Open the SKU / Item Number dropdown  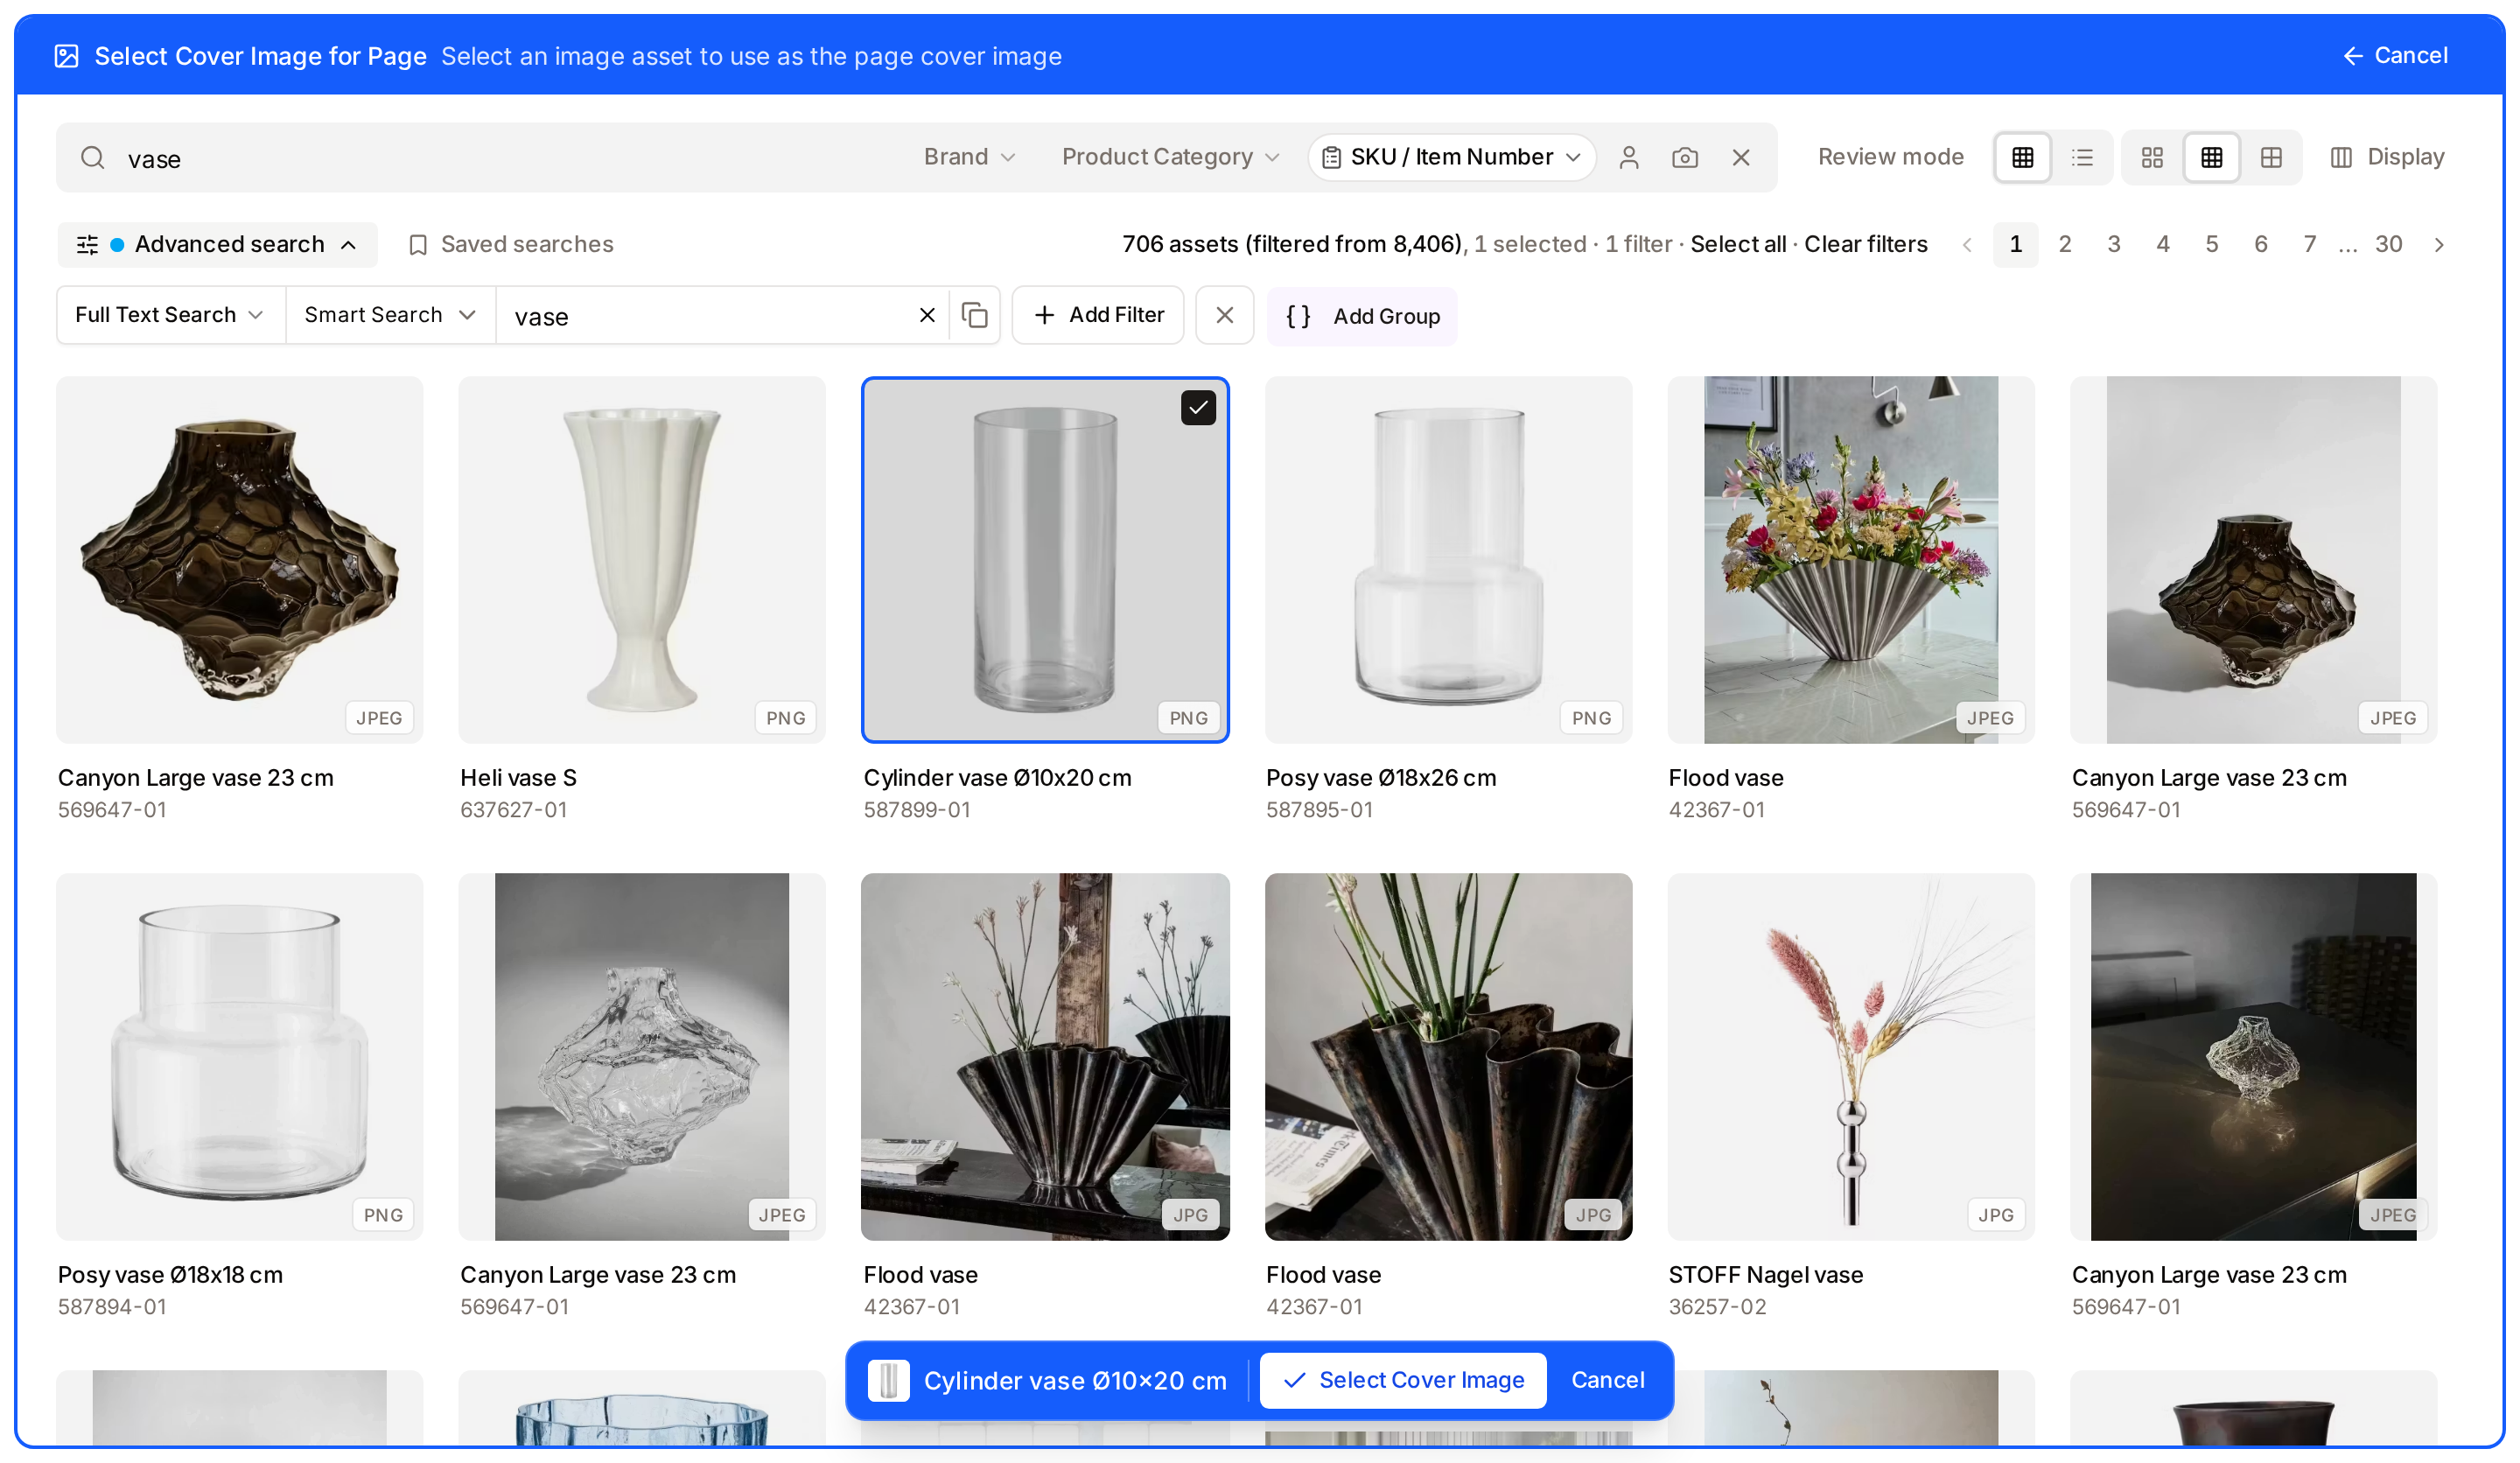tap(1451, 157)
